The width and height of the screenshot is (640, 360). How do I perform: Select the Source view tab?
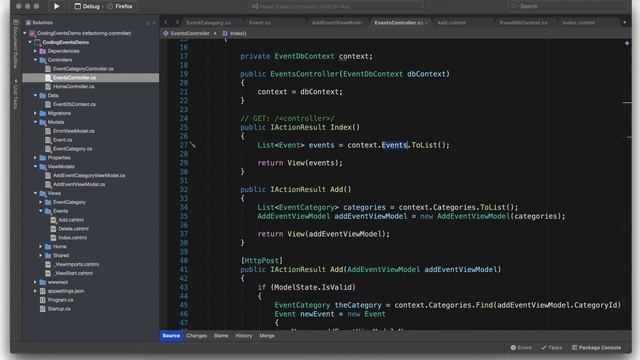(171, 336)
